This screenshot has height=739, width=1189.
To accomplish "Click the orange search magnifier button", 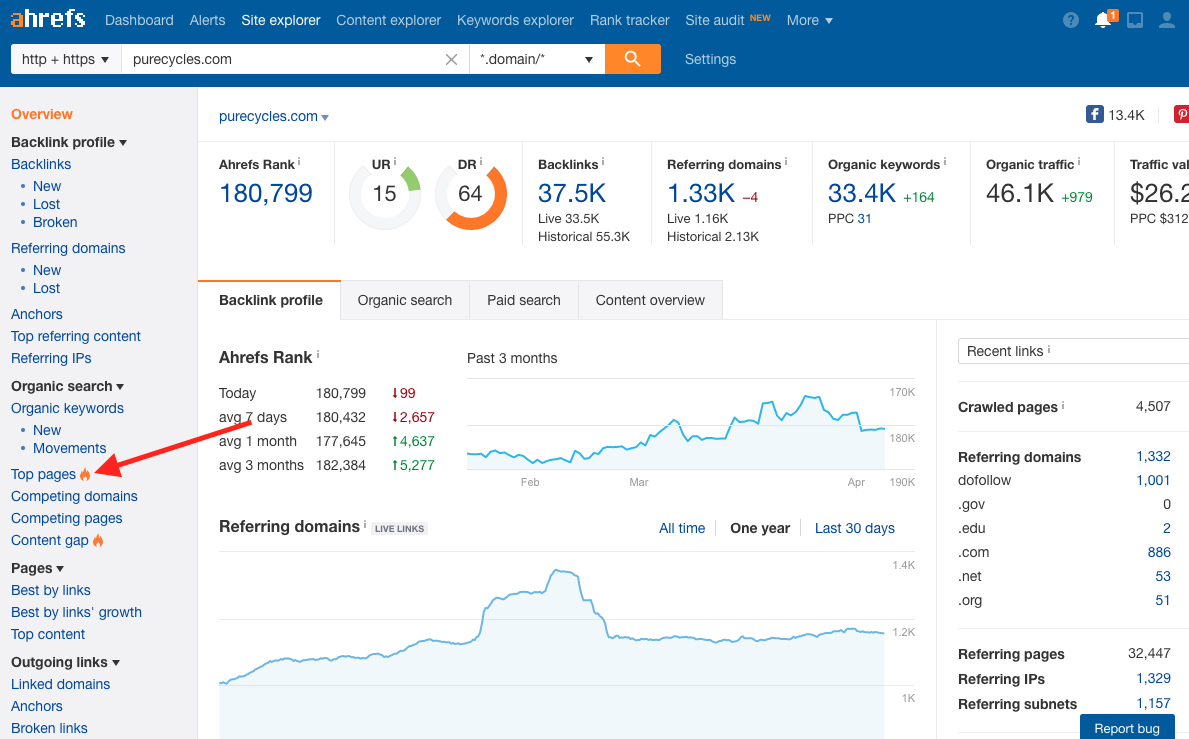I will click(632, 59).
